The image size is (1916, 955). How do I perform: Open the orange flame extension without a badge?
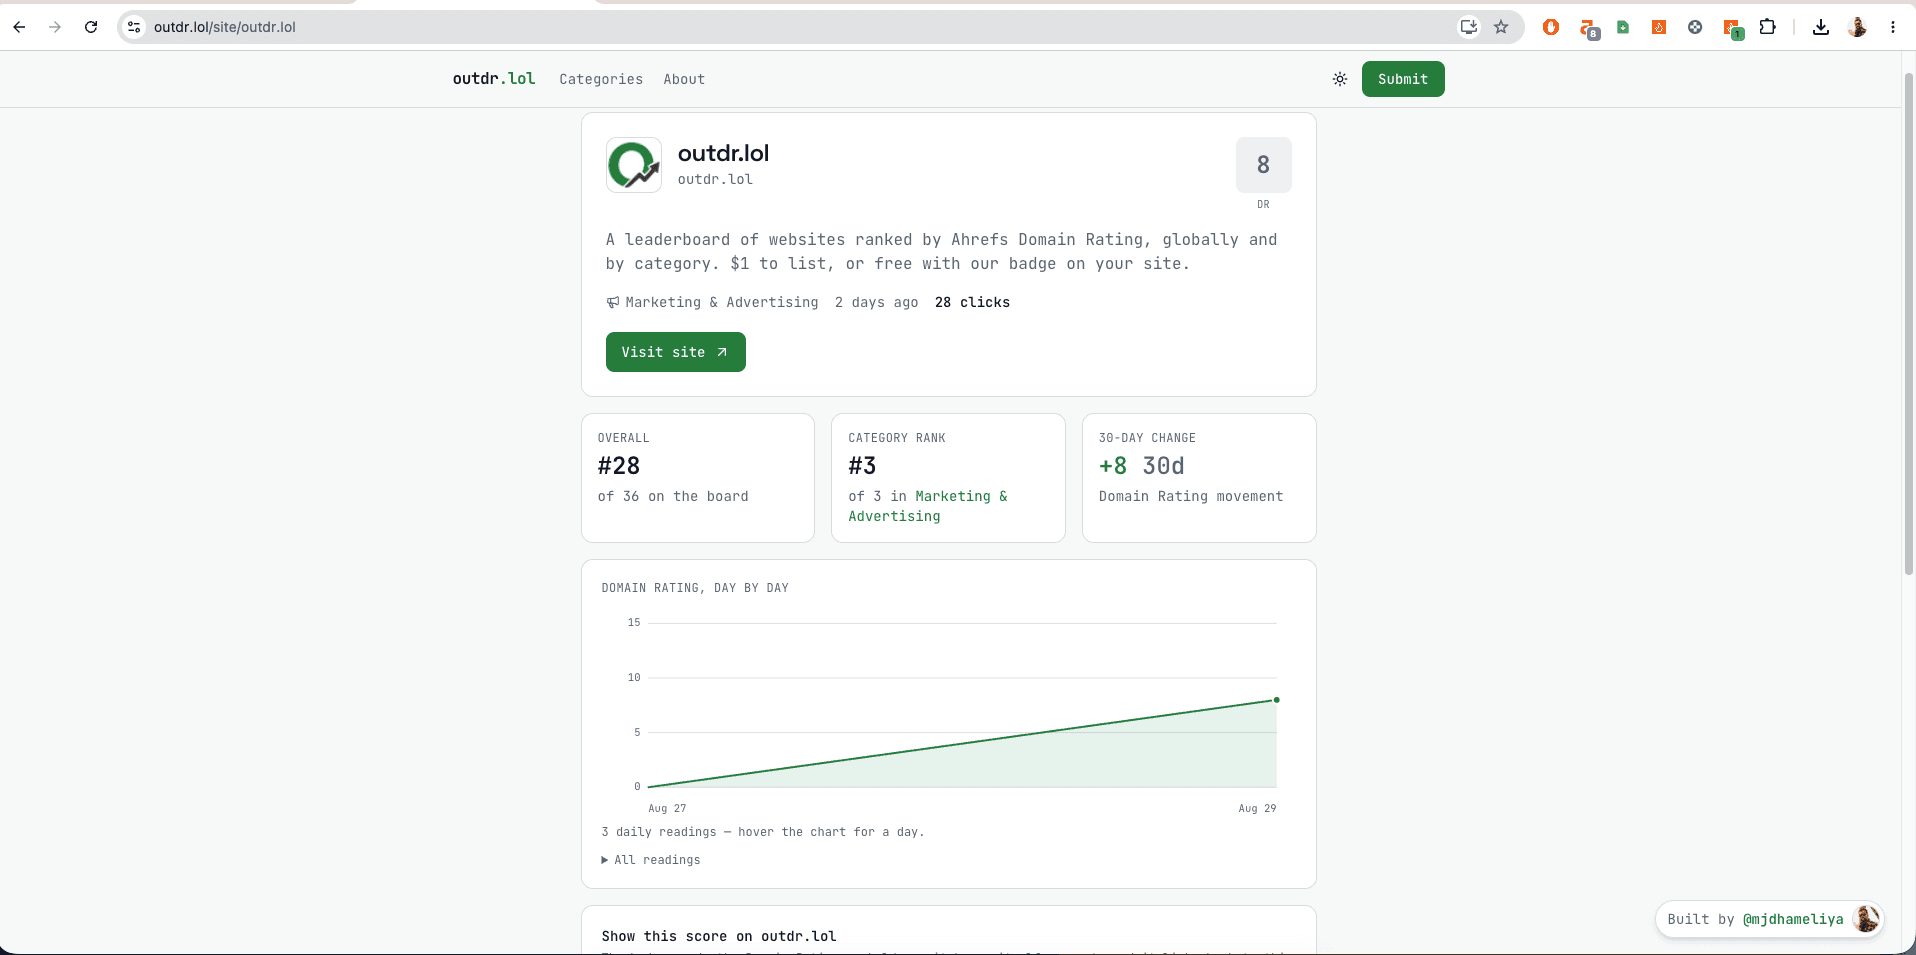(x=1659, y=27)
